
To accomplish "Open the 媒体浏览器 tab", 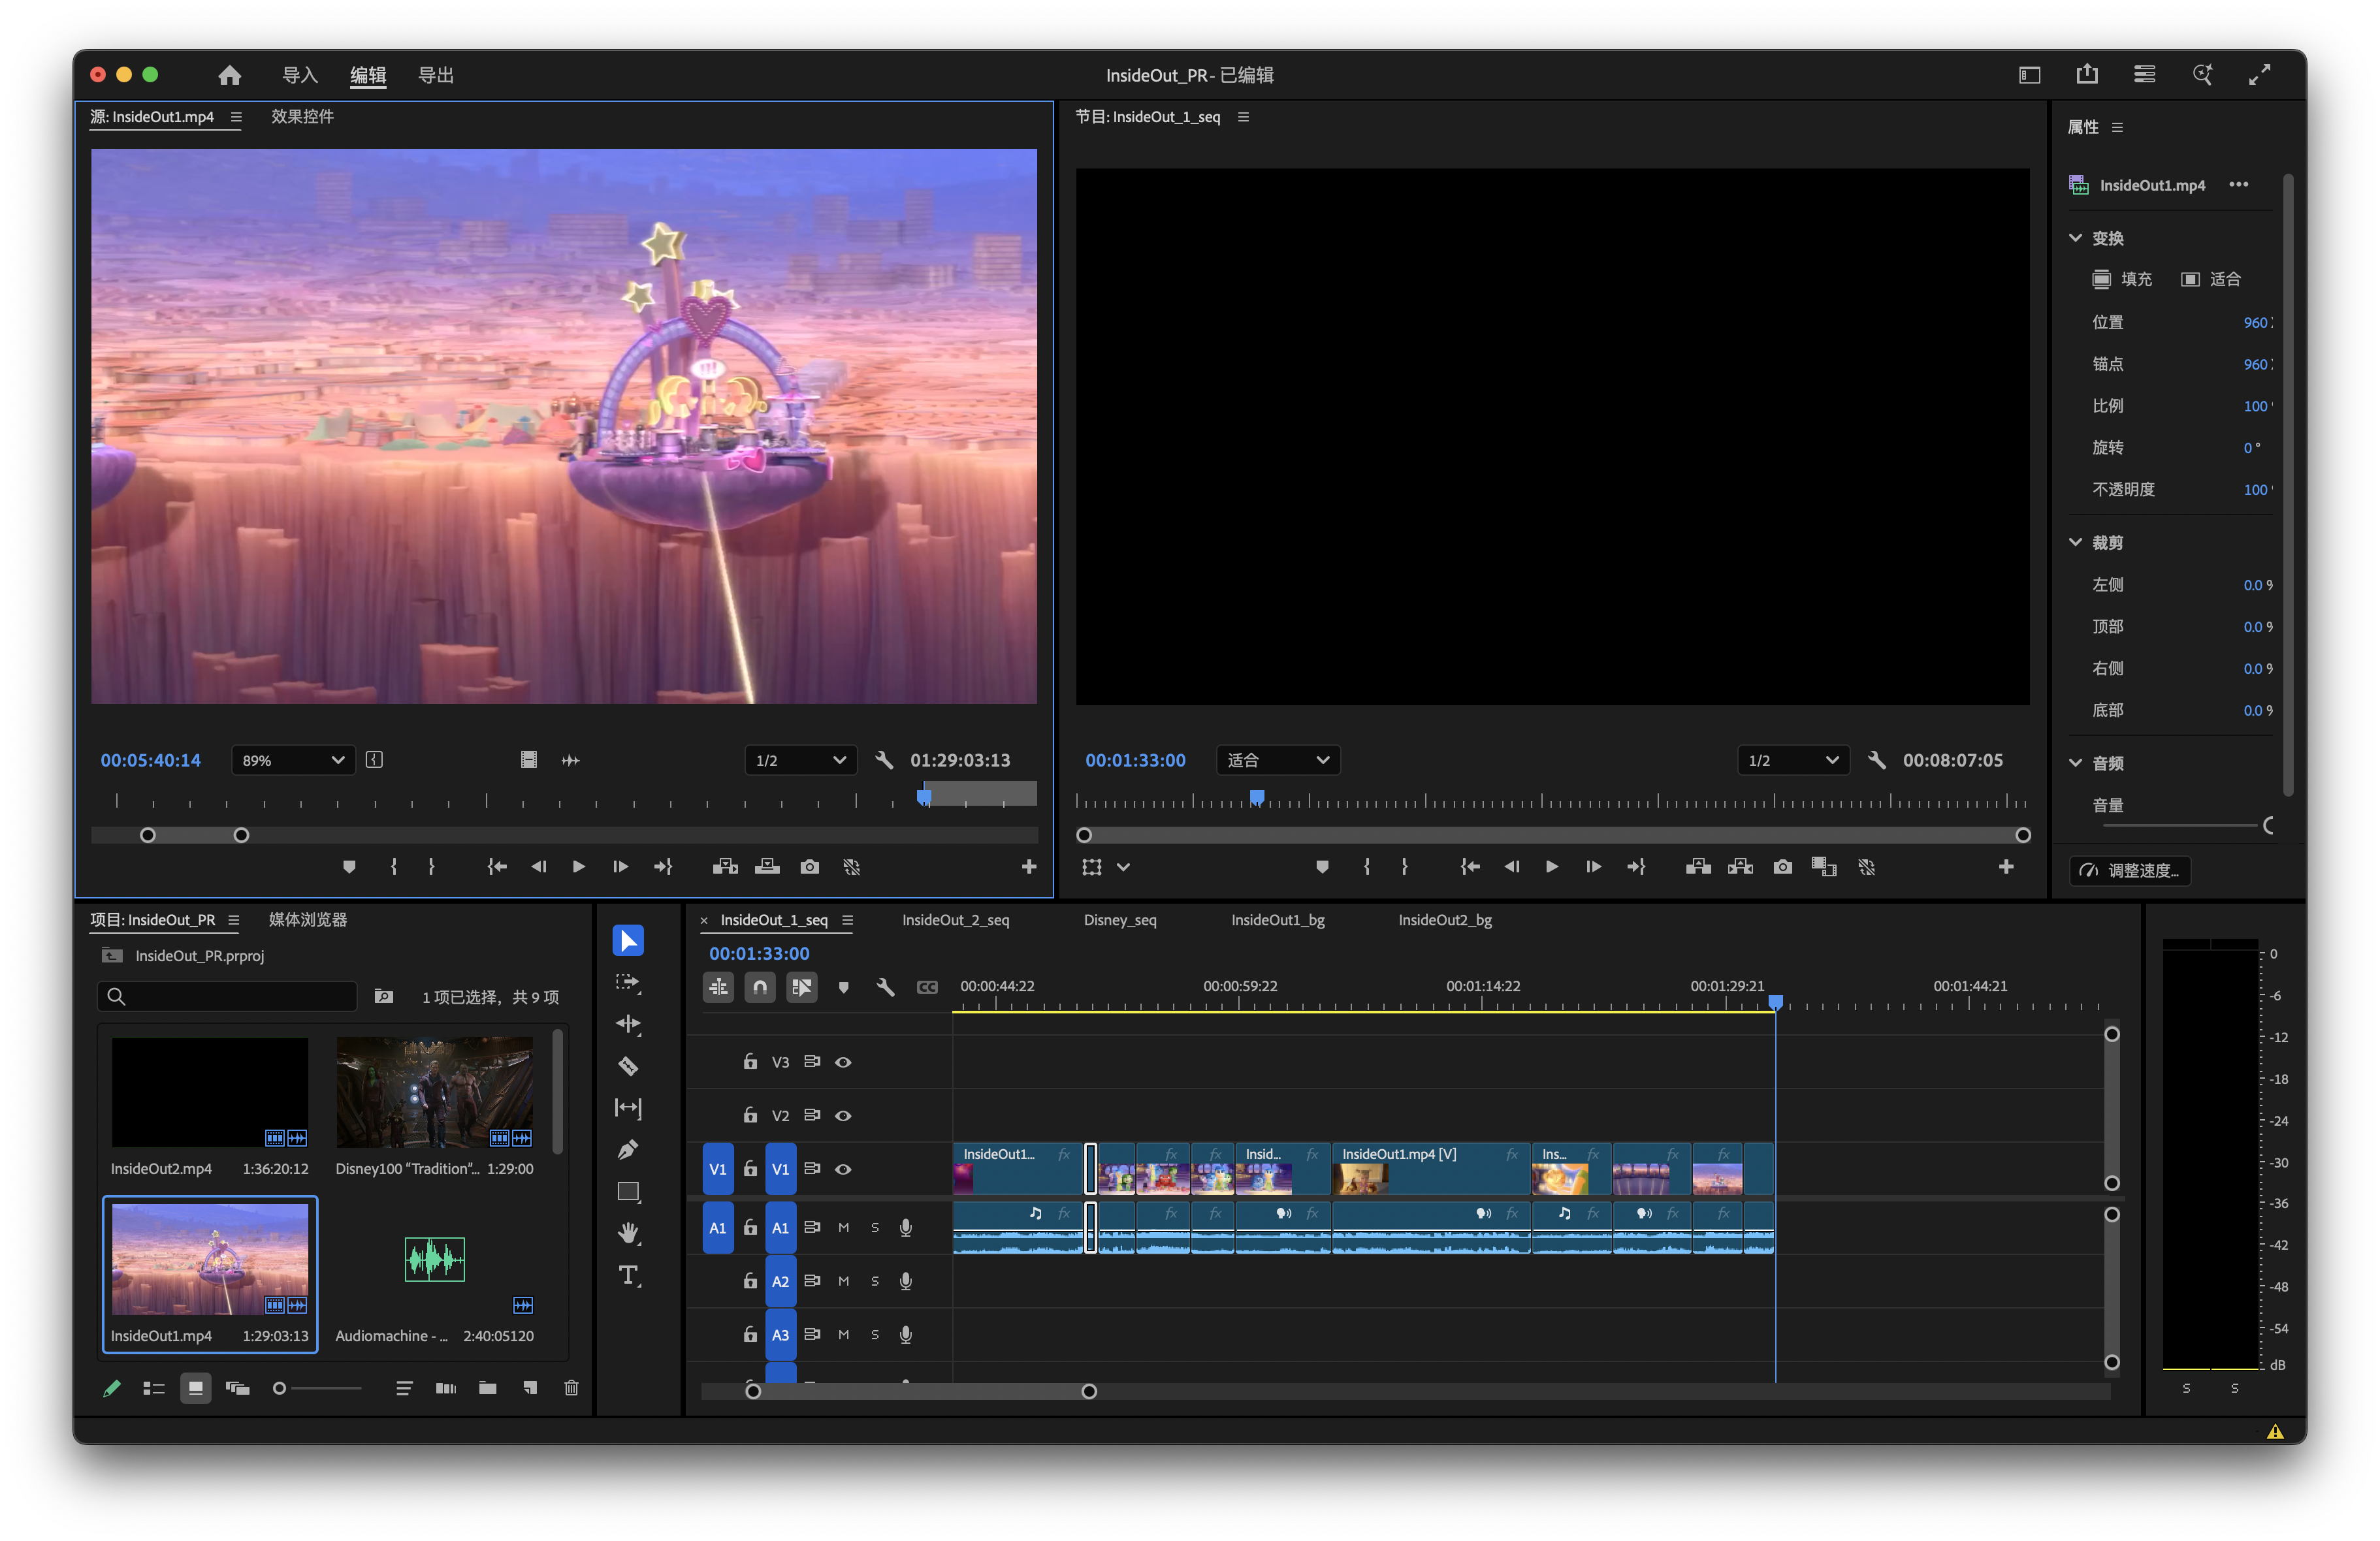I will [x=308, y=920].
